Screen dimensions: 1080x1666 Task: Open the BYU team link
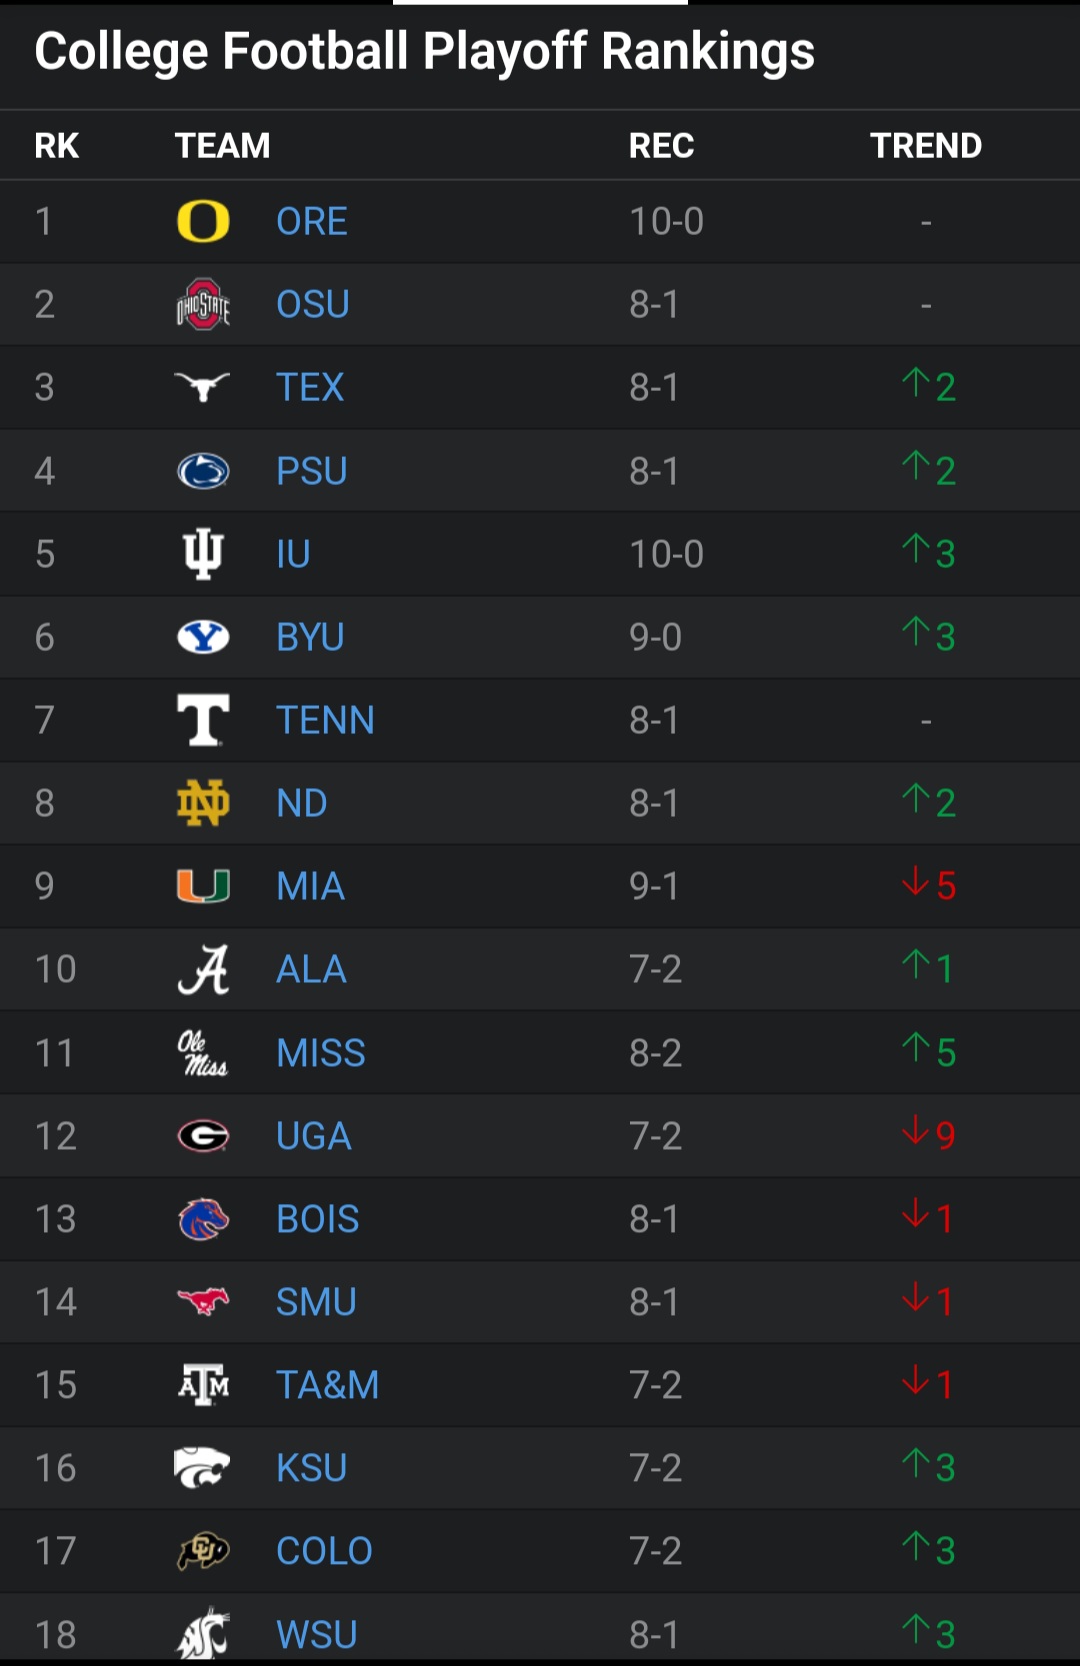[310, 637]
